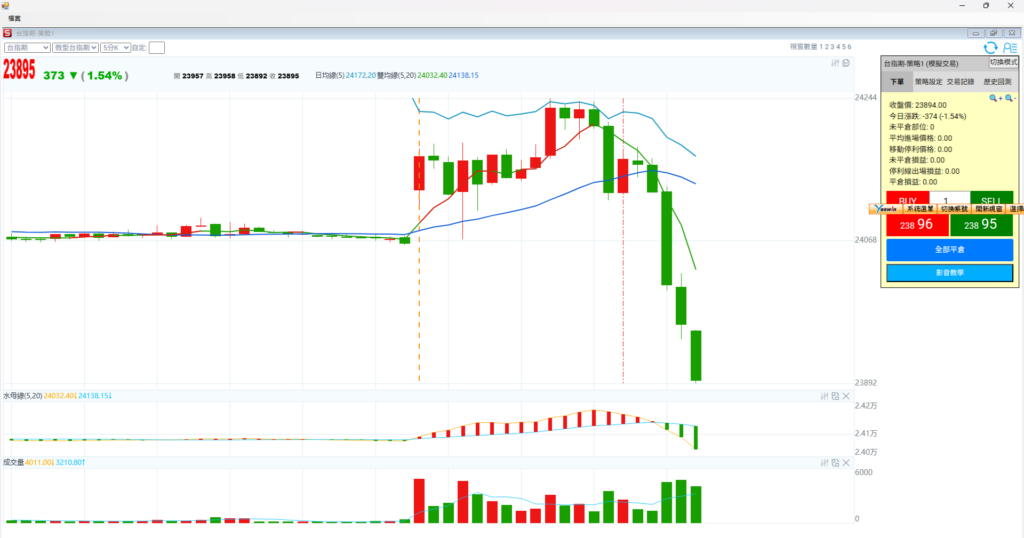
Task: Click the copy icon on 水母線 panel
Action: [x=835, y=396]
